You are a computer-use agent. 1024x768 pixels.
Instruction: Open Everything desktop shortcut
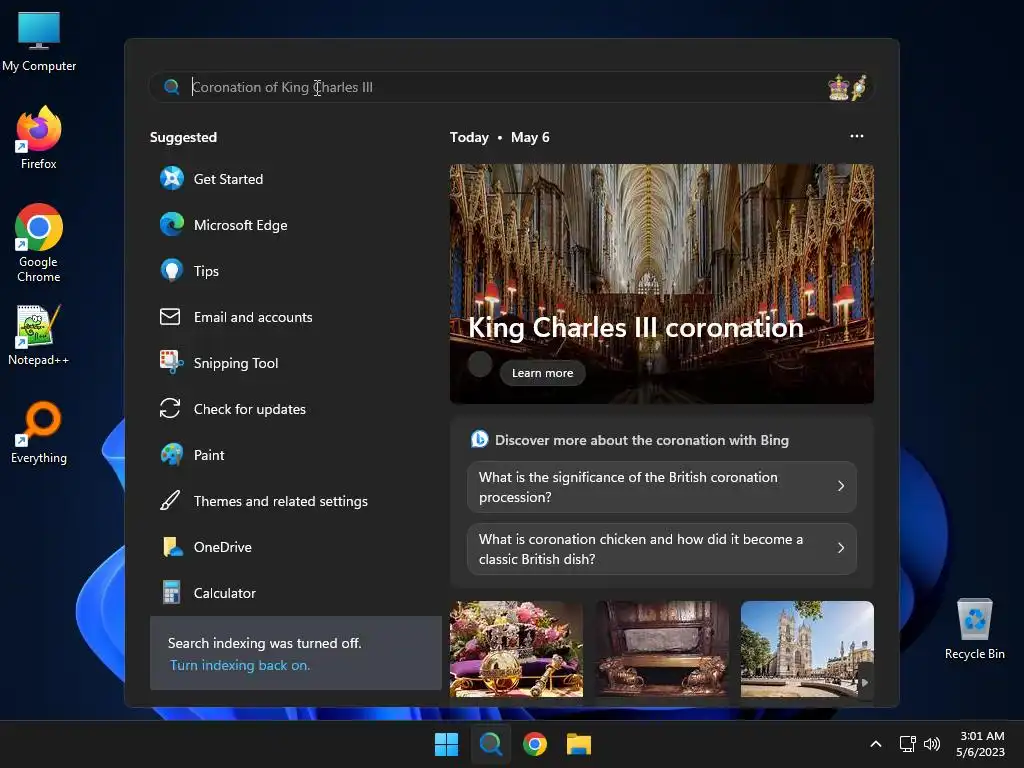(x=39, y=433)
